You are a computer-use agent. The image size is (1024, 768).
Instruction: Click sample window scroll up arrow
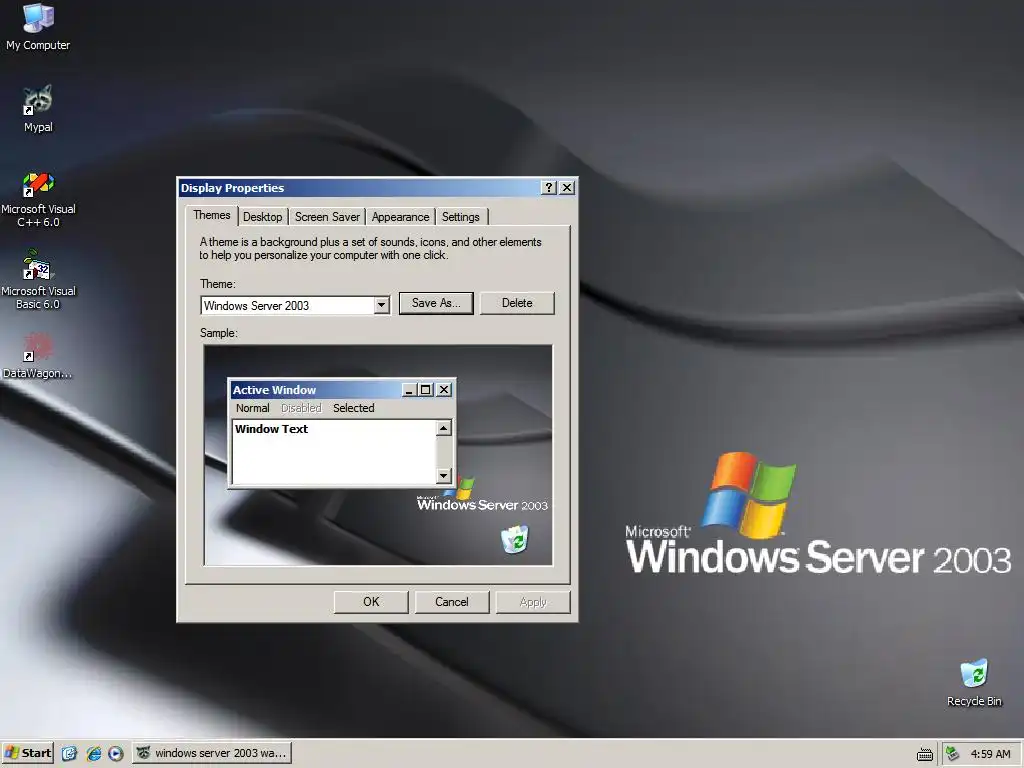(443, 428)
